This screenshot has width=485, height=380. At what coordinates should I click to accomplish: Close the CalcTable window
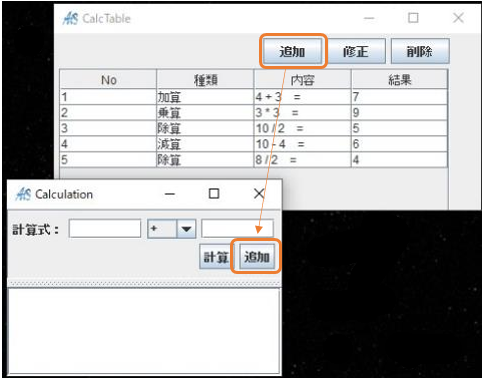458,18
